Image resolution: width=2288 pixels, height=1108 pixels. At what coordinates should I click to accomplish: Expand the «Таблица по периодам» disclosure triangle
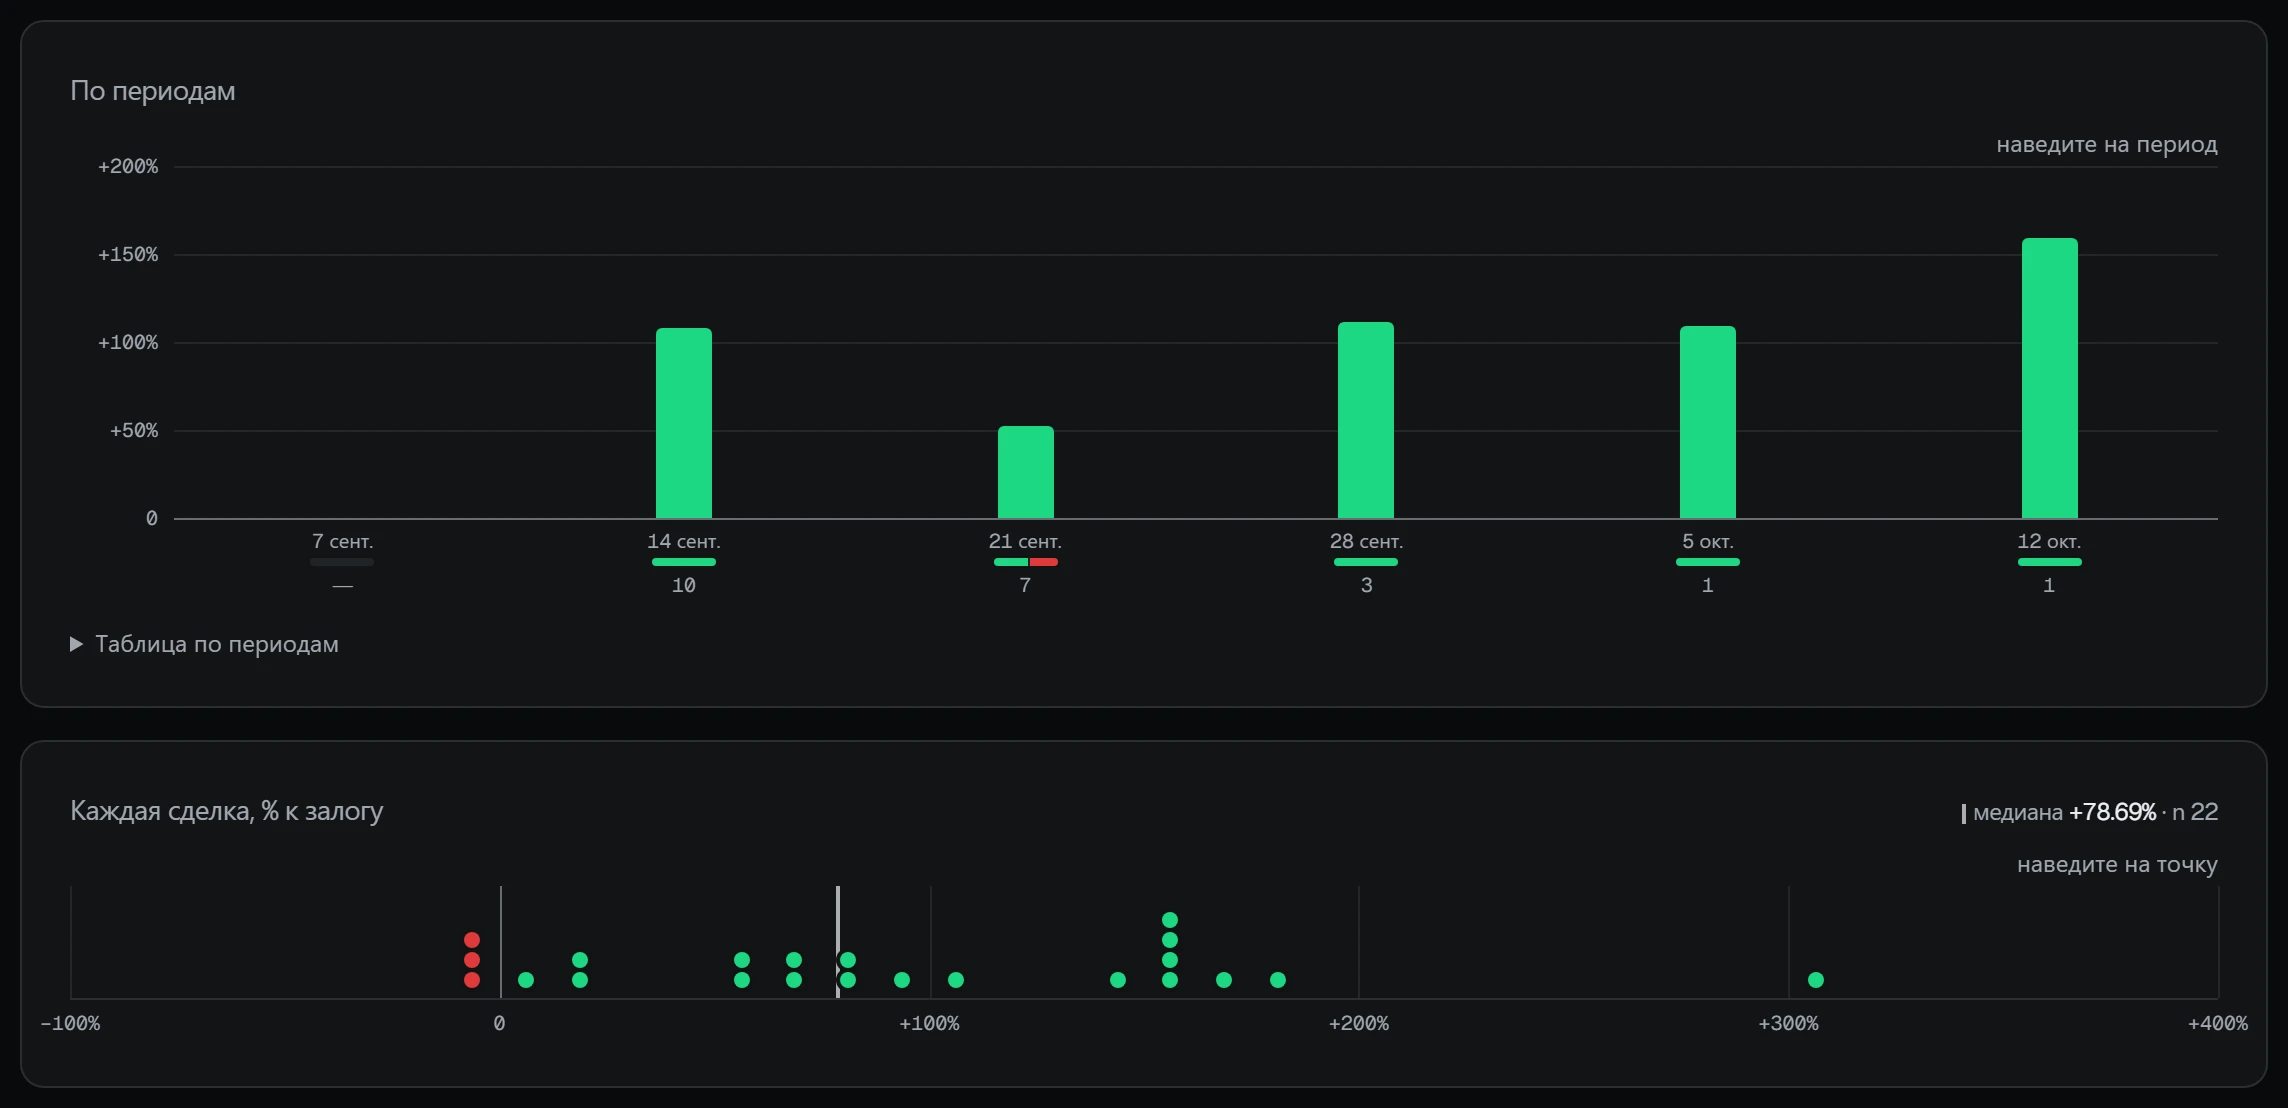(76, 644)
